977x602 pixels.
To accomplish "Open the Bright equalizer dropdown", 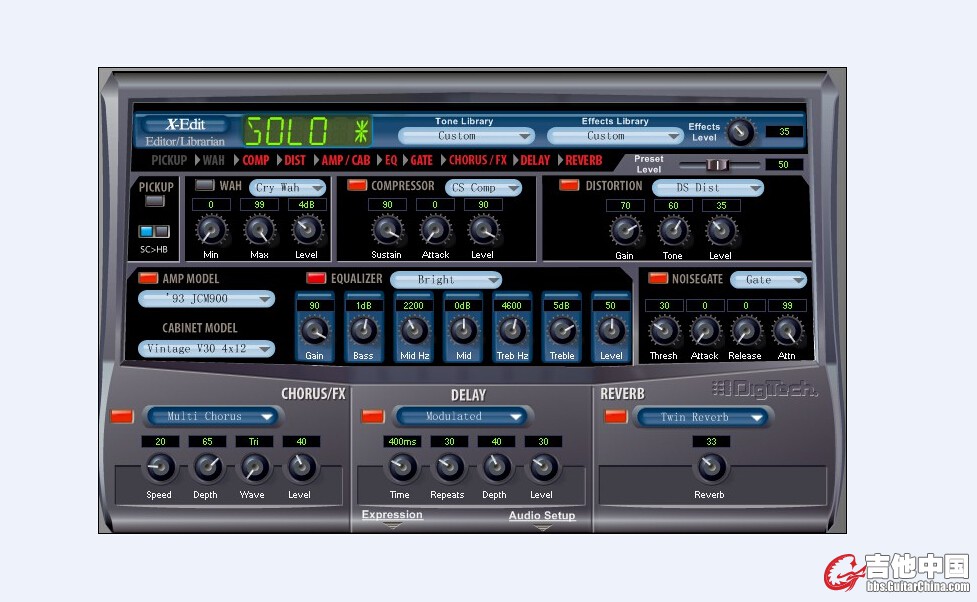I will pyautogui.click(x=446, y=280).
